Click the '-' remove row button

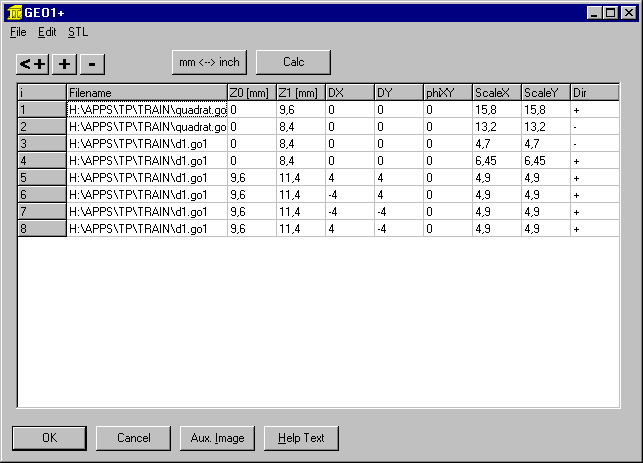pyautogui.click(x=91, y=63)
